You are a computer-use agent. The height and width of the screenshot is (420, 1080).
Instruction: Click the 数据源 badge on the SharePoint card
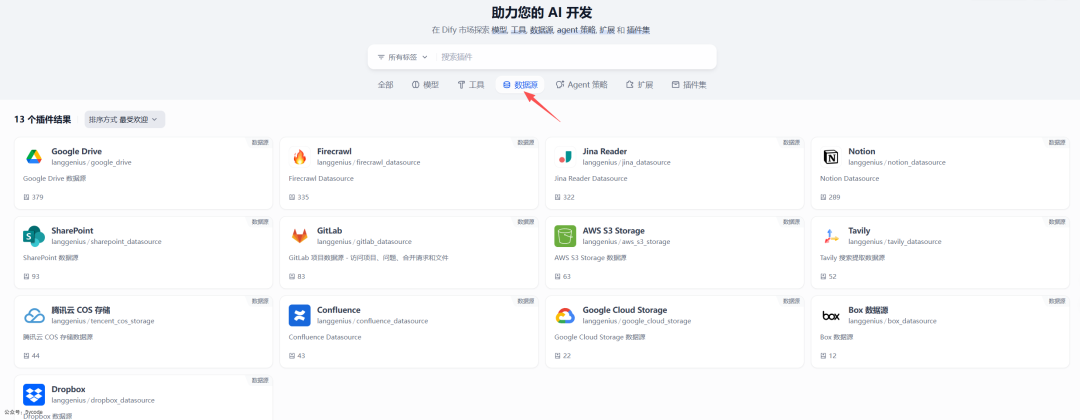tap(260, 222)
